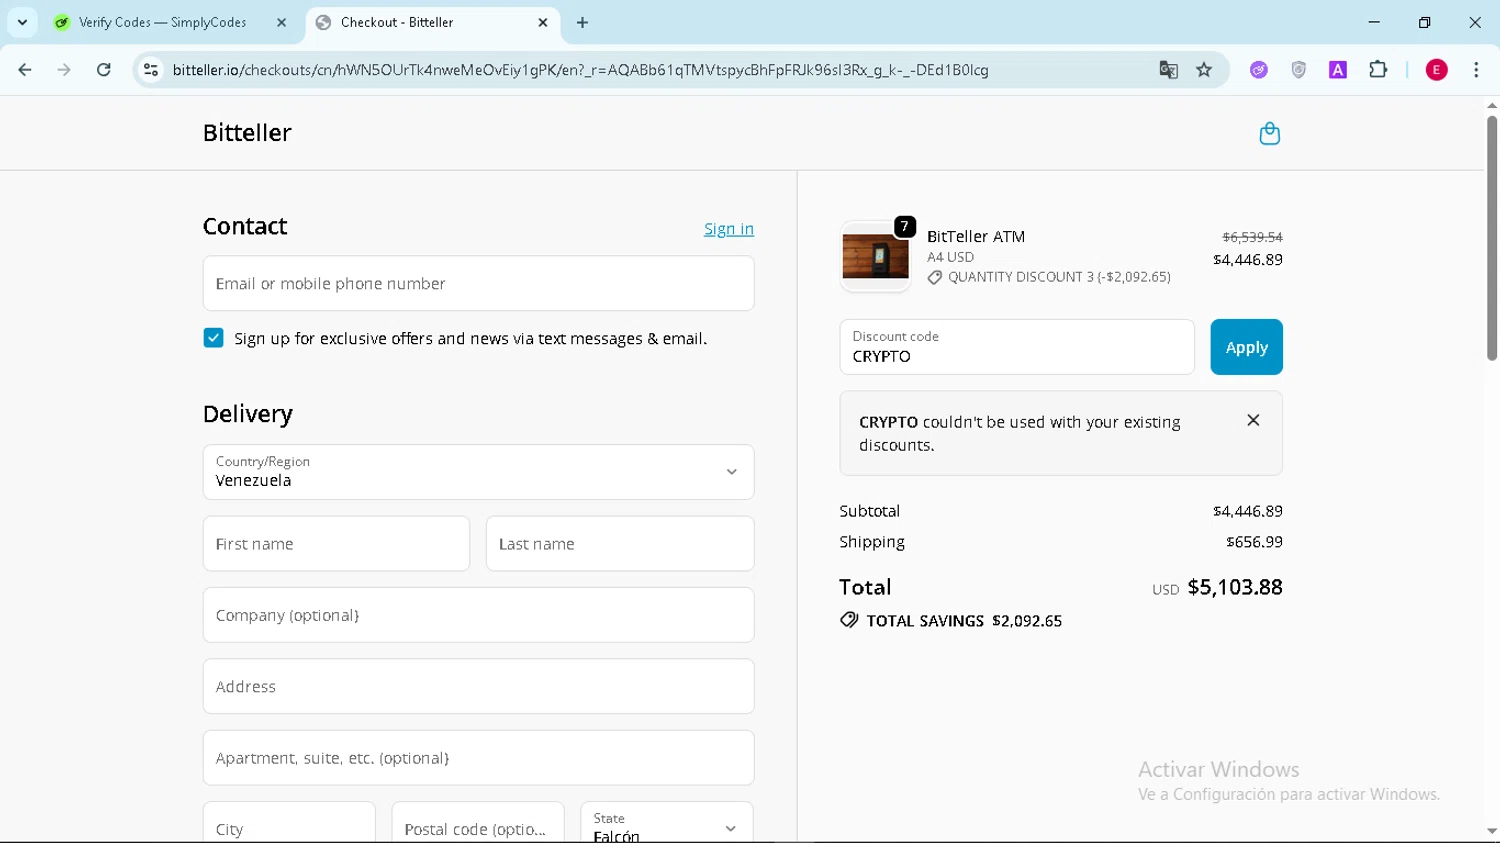This screenshot has width=1500, height=843.
Task: Focus the Last name field
Action: (x=620, y=544)
